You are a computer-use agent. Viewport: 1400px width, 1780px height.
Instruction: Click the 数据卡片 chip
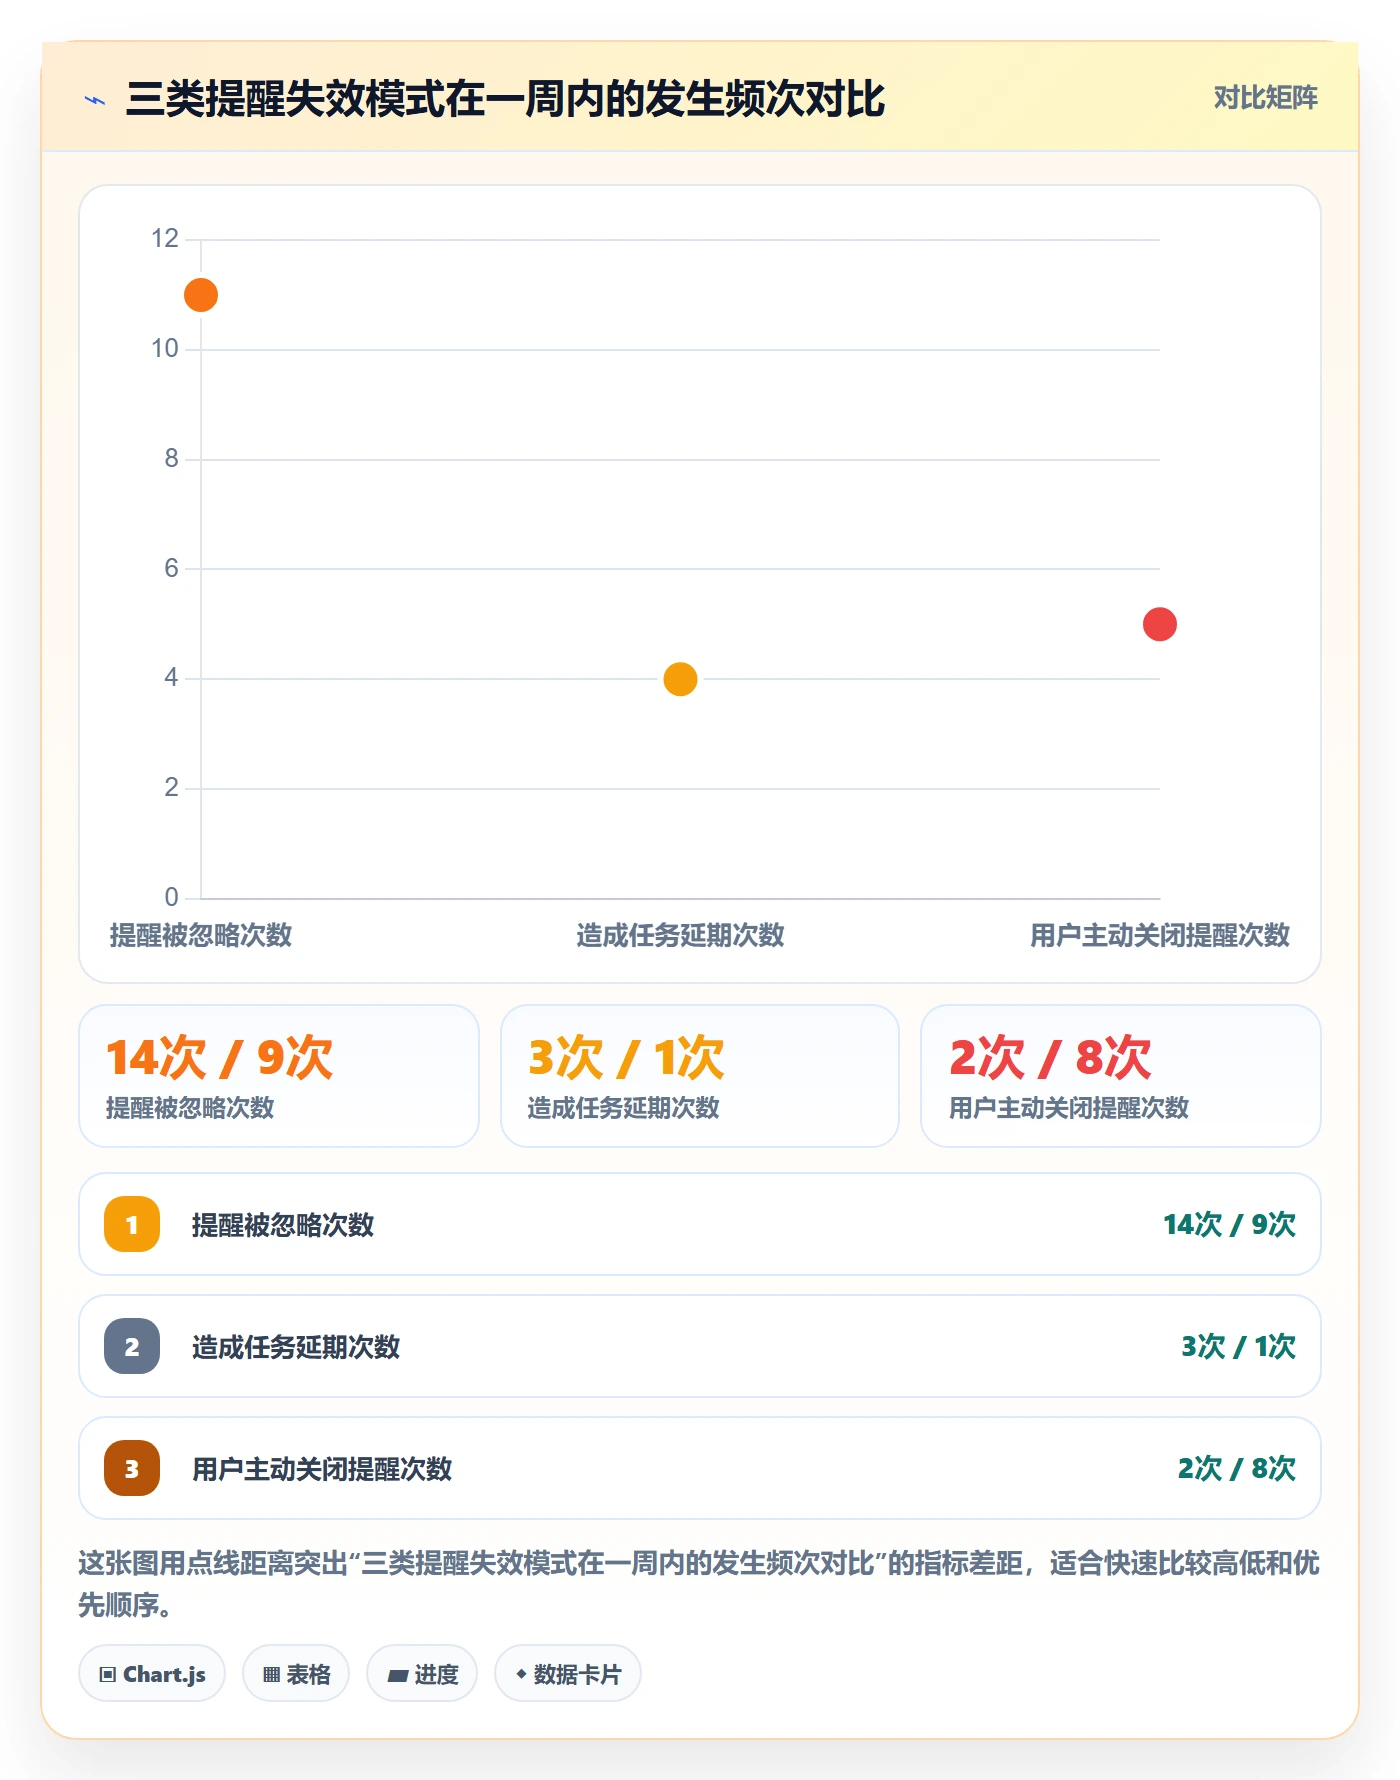(568, 1673)
